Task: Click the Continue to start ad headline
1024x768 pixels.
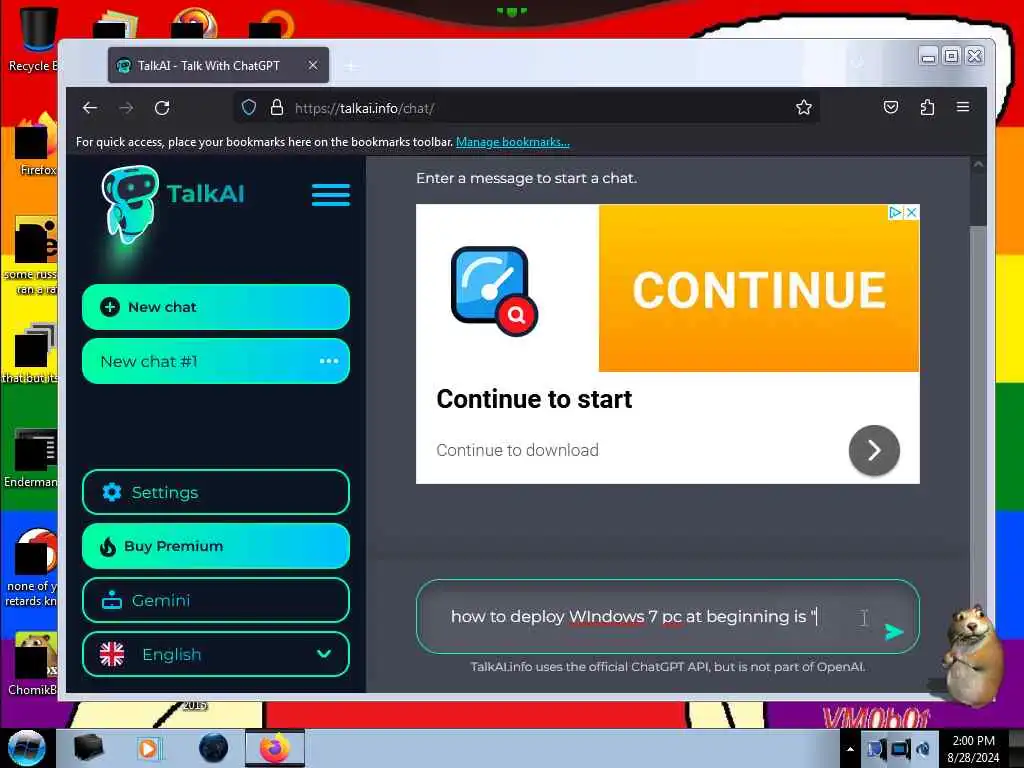Action: click(x=534, y=399)
